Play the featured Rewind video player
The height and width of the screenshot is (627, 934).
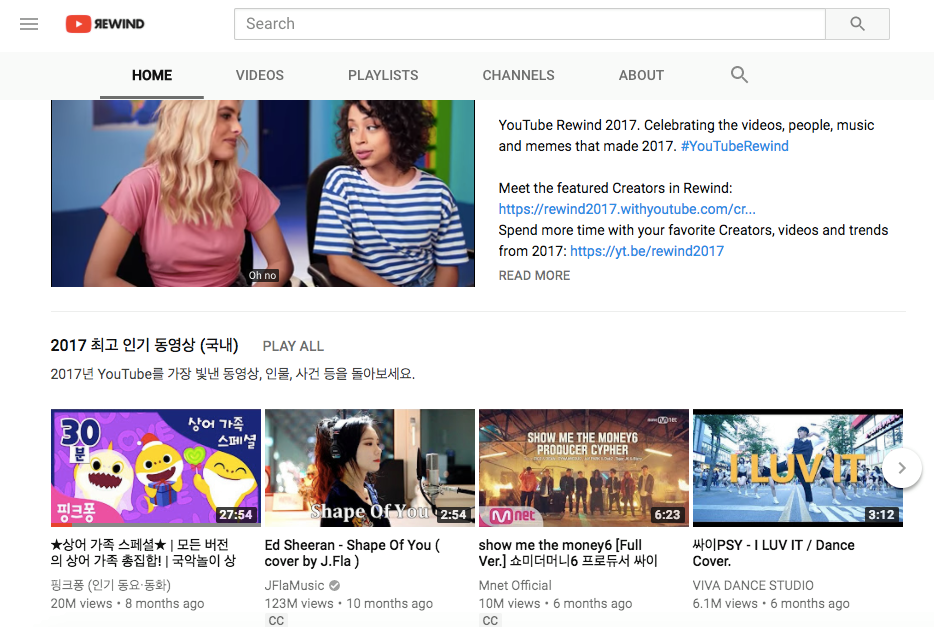click(x=263, y=194)
